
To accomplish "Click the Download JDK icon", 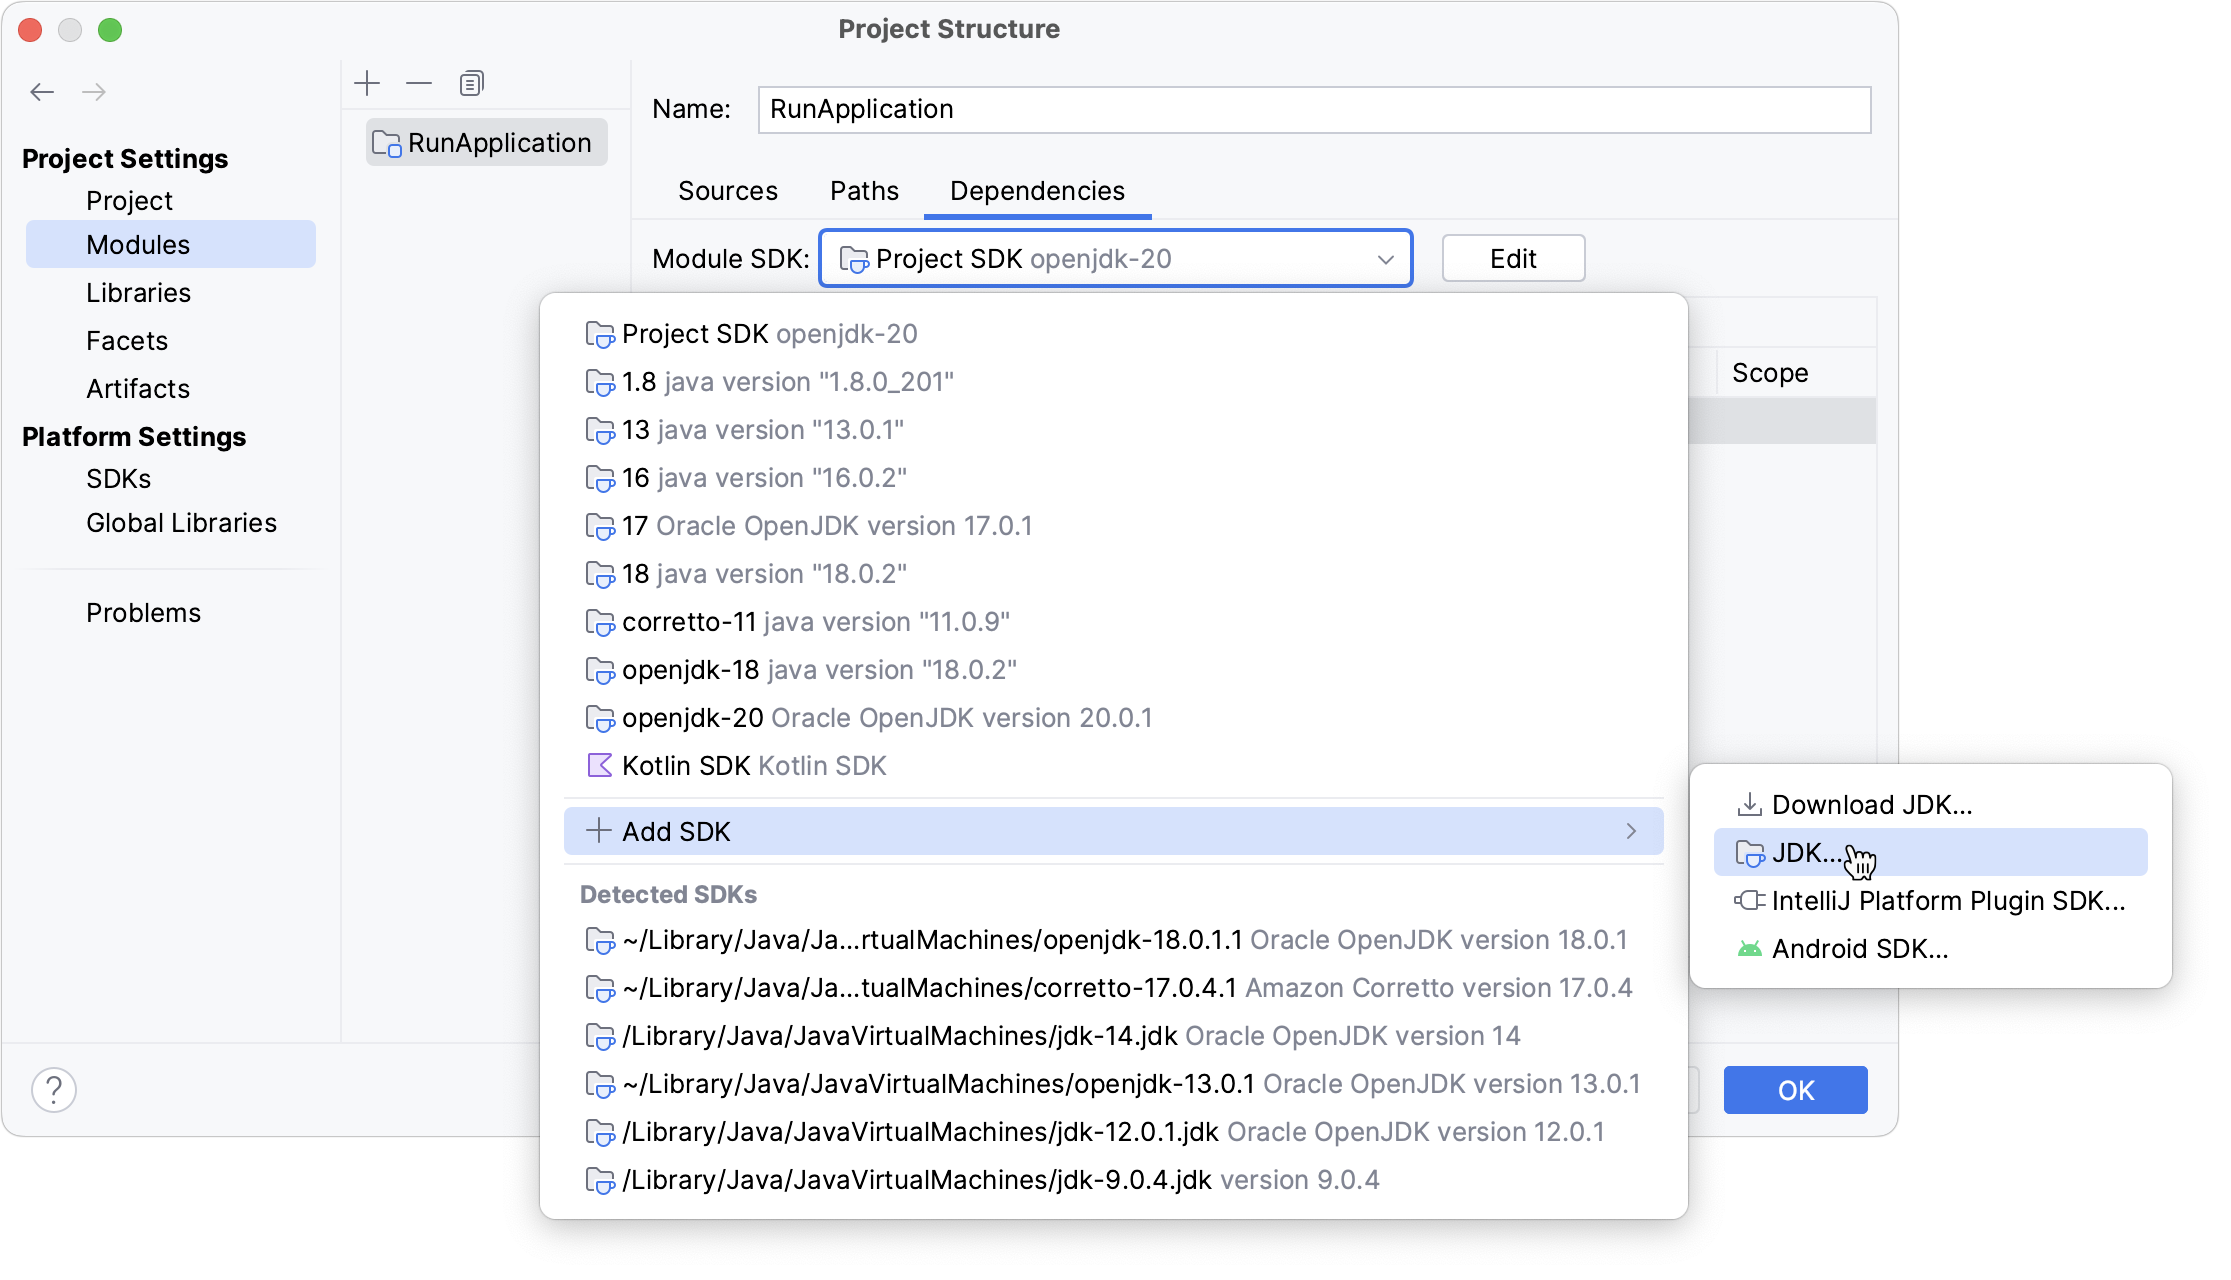I will tap(1750, 803).
